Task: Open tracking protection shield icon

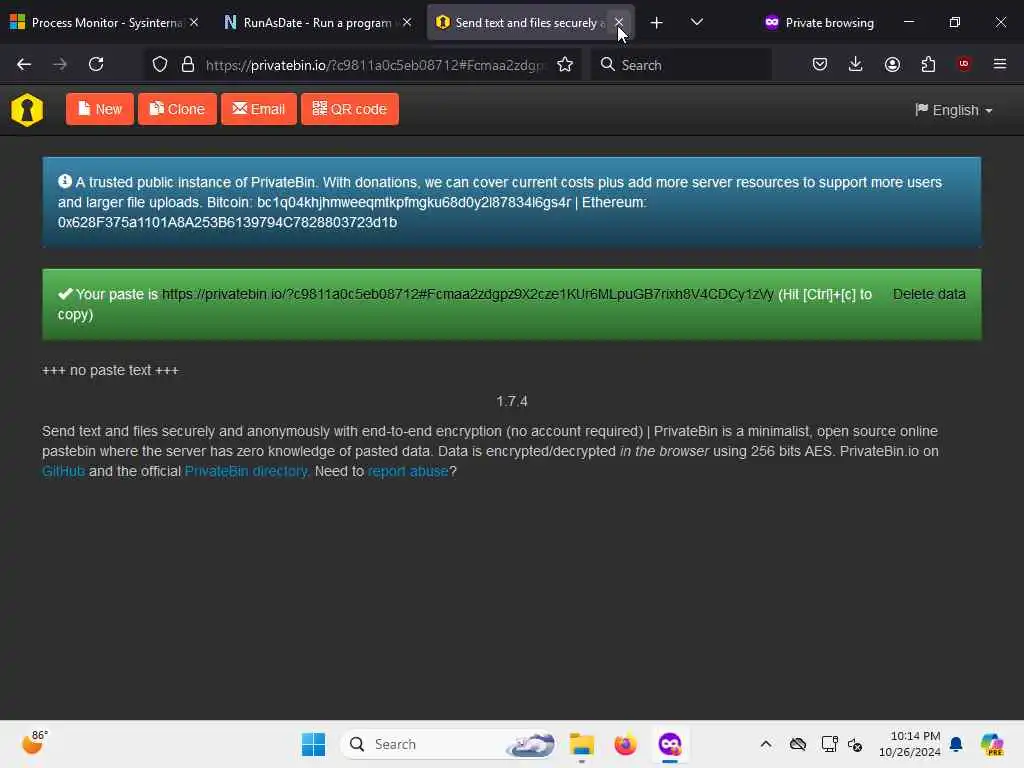Action: (160, 64)
